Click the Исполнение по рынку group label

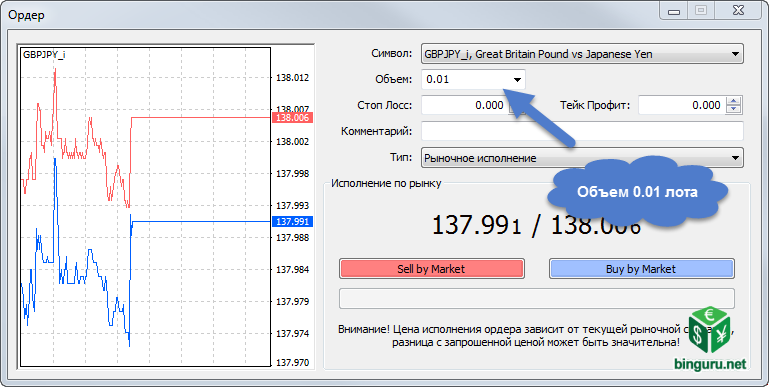click(386, 183)
